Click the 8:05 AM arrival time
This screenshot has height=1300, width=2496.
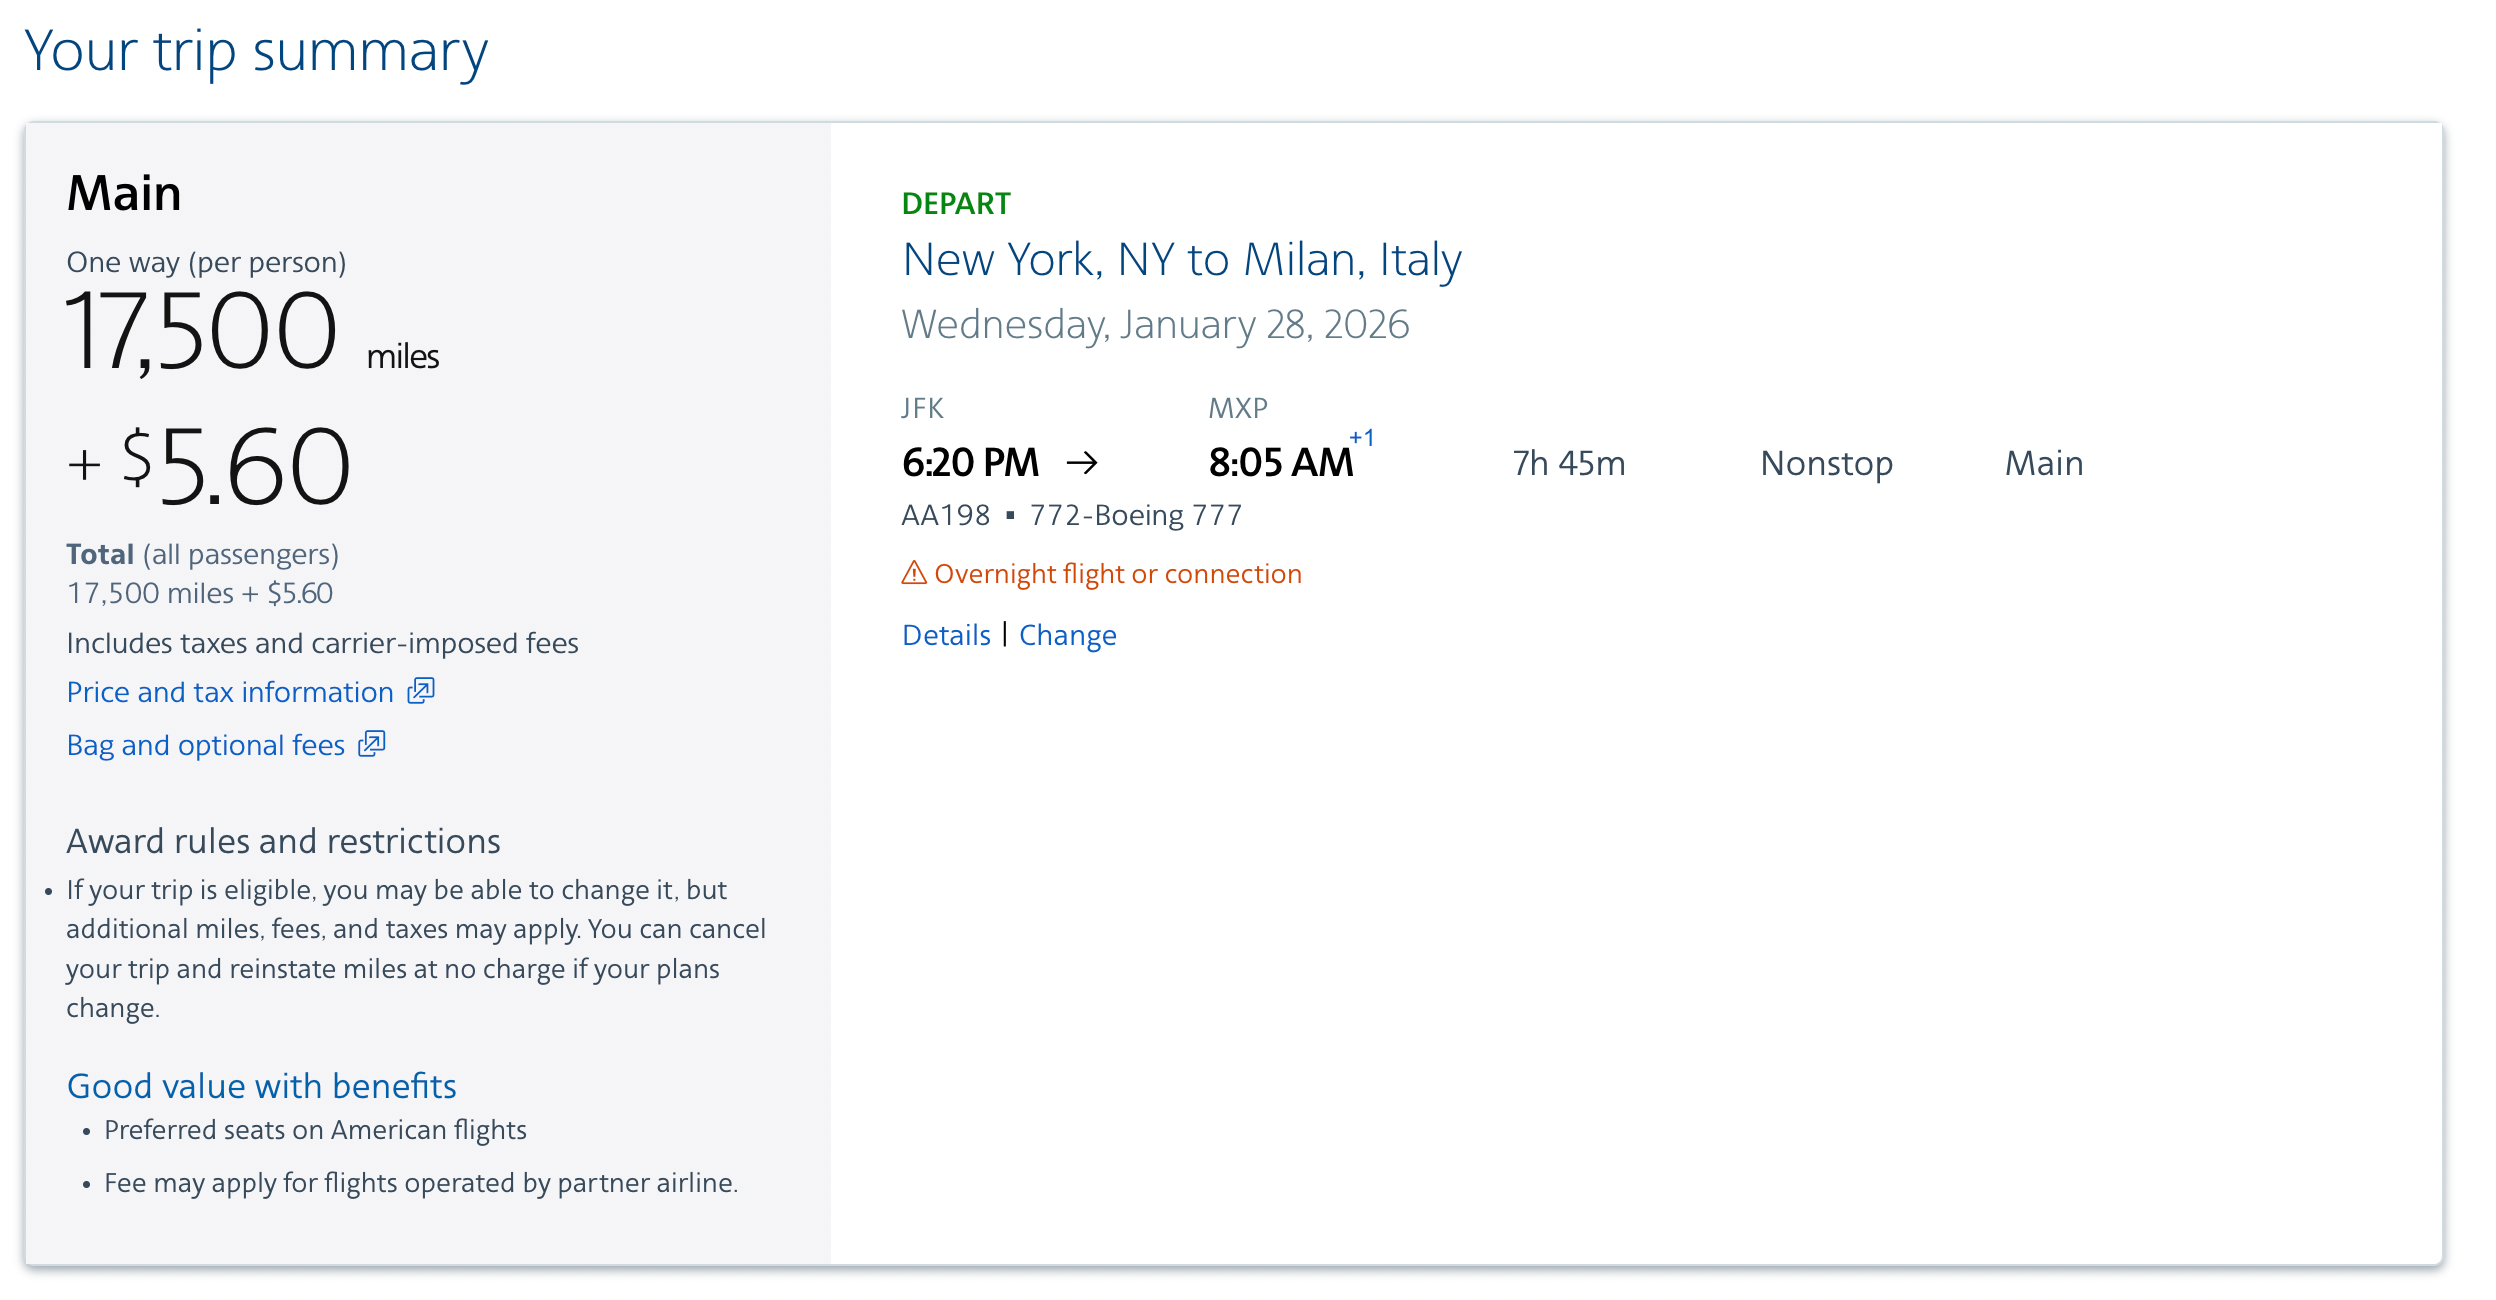pos(1280,463)
